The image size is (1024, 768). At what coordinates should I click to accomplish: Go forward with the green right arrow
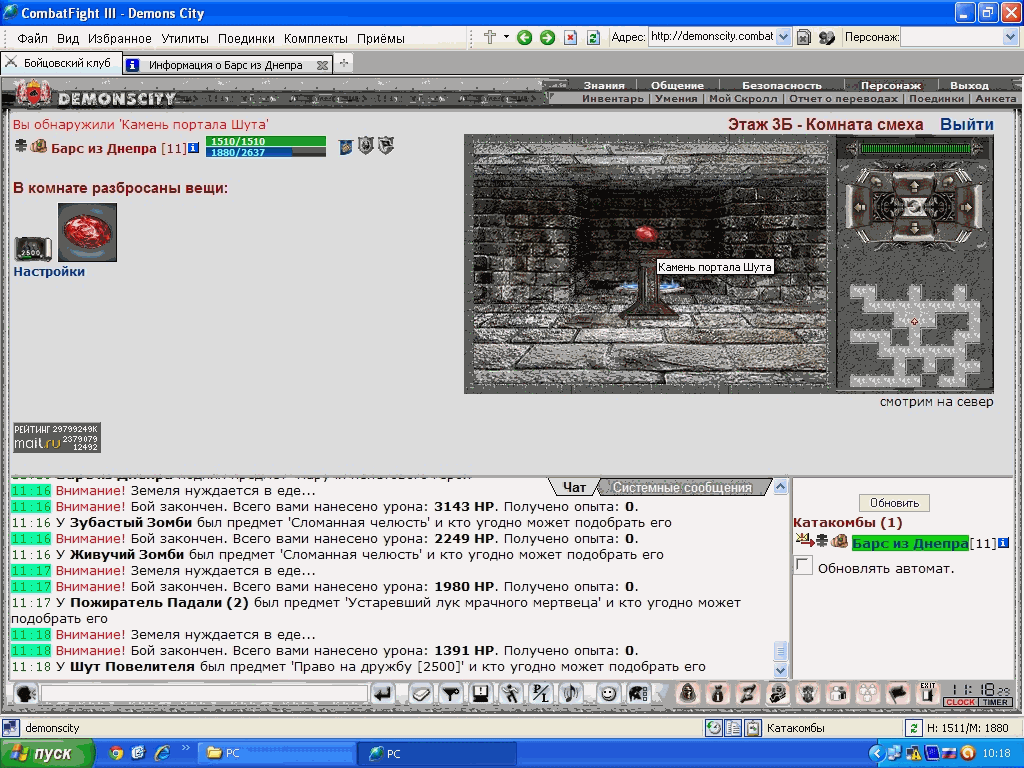pos(547,38)
